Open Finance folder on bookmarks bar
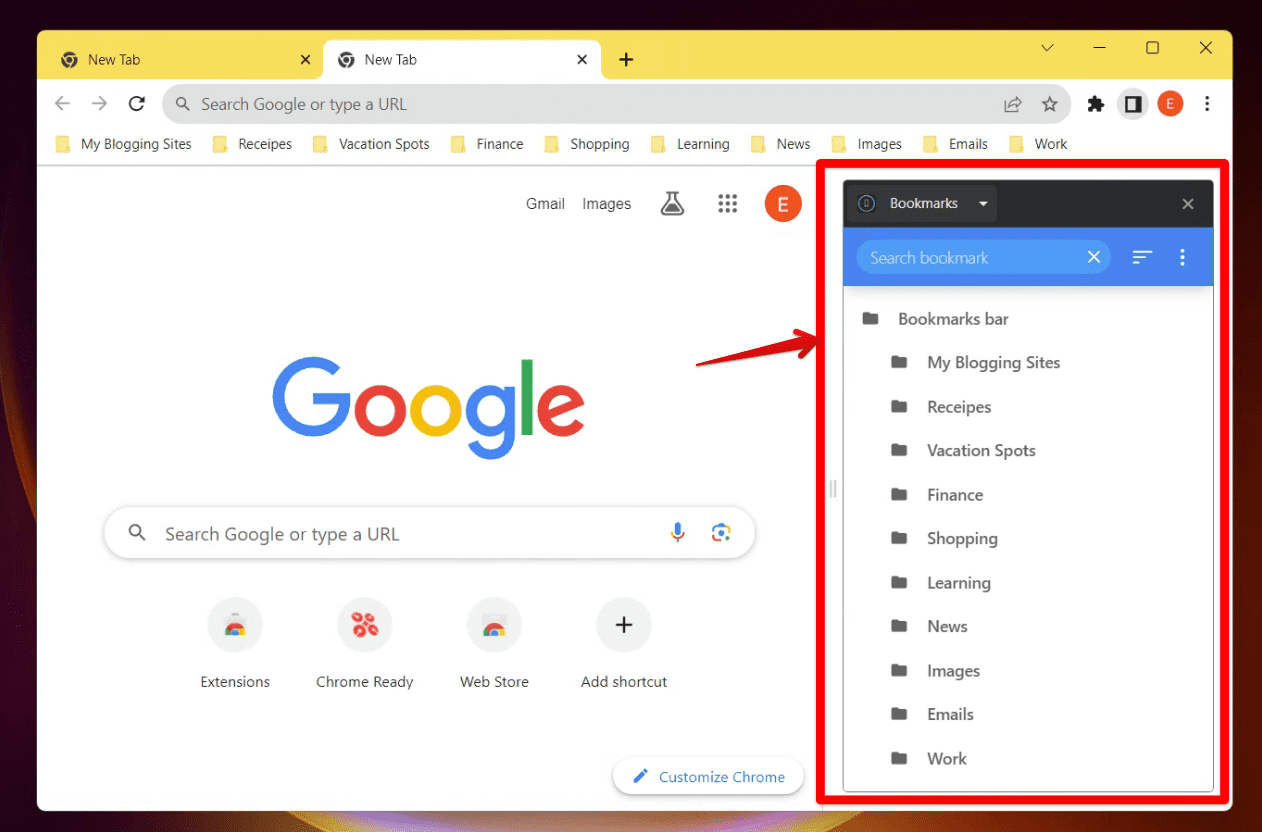 487,144
